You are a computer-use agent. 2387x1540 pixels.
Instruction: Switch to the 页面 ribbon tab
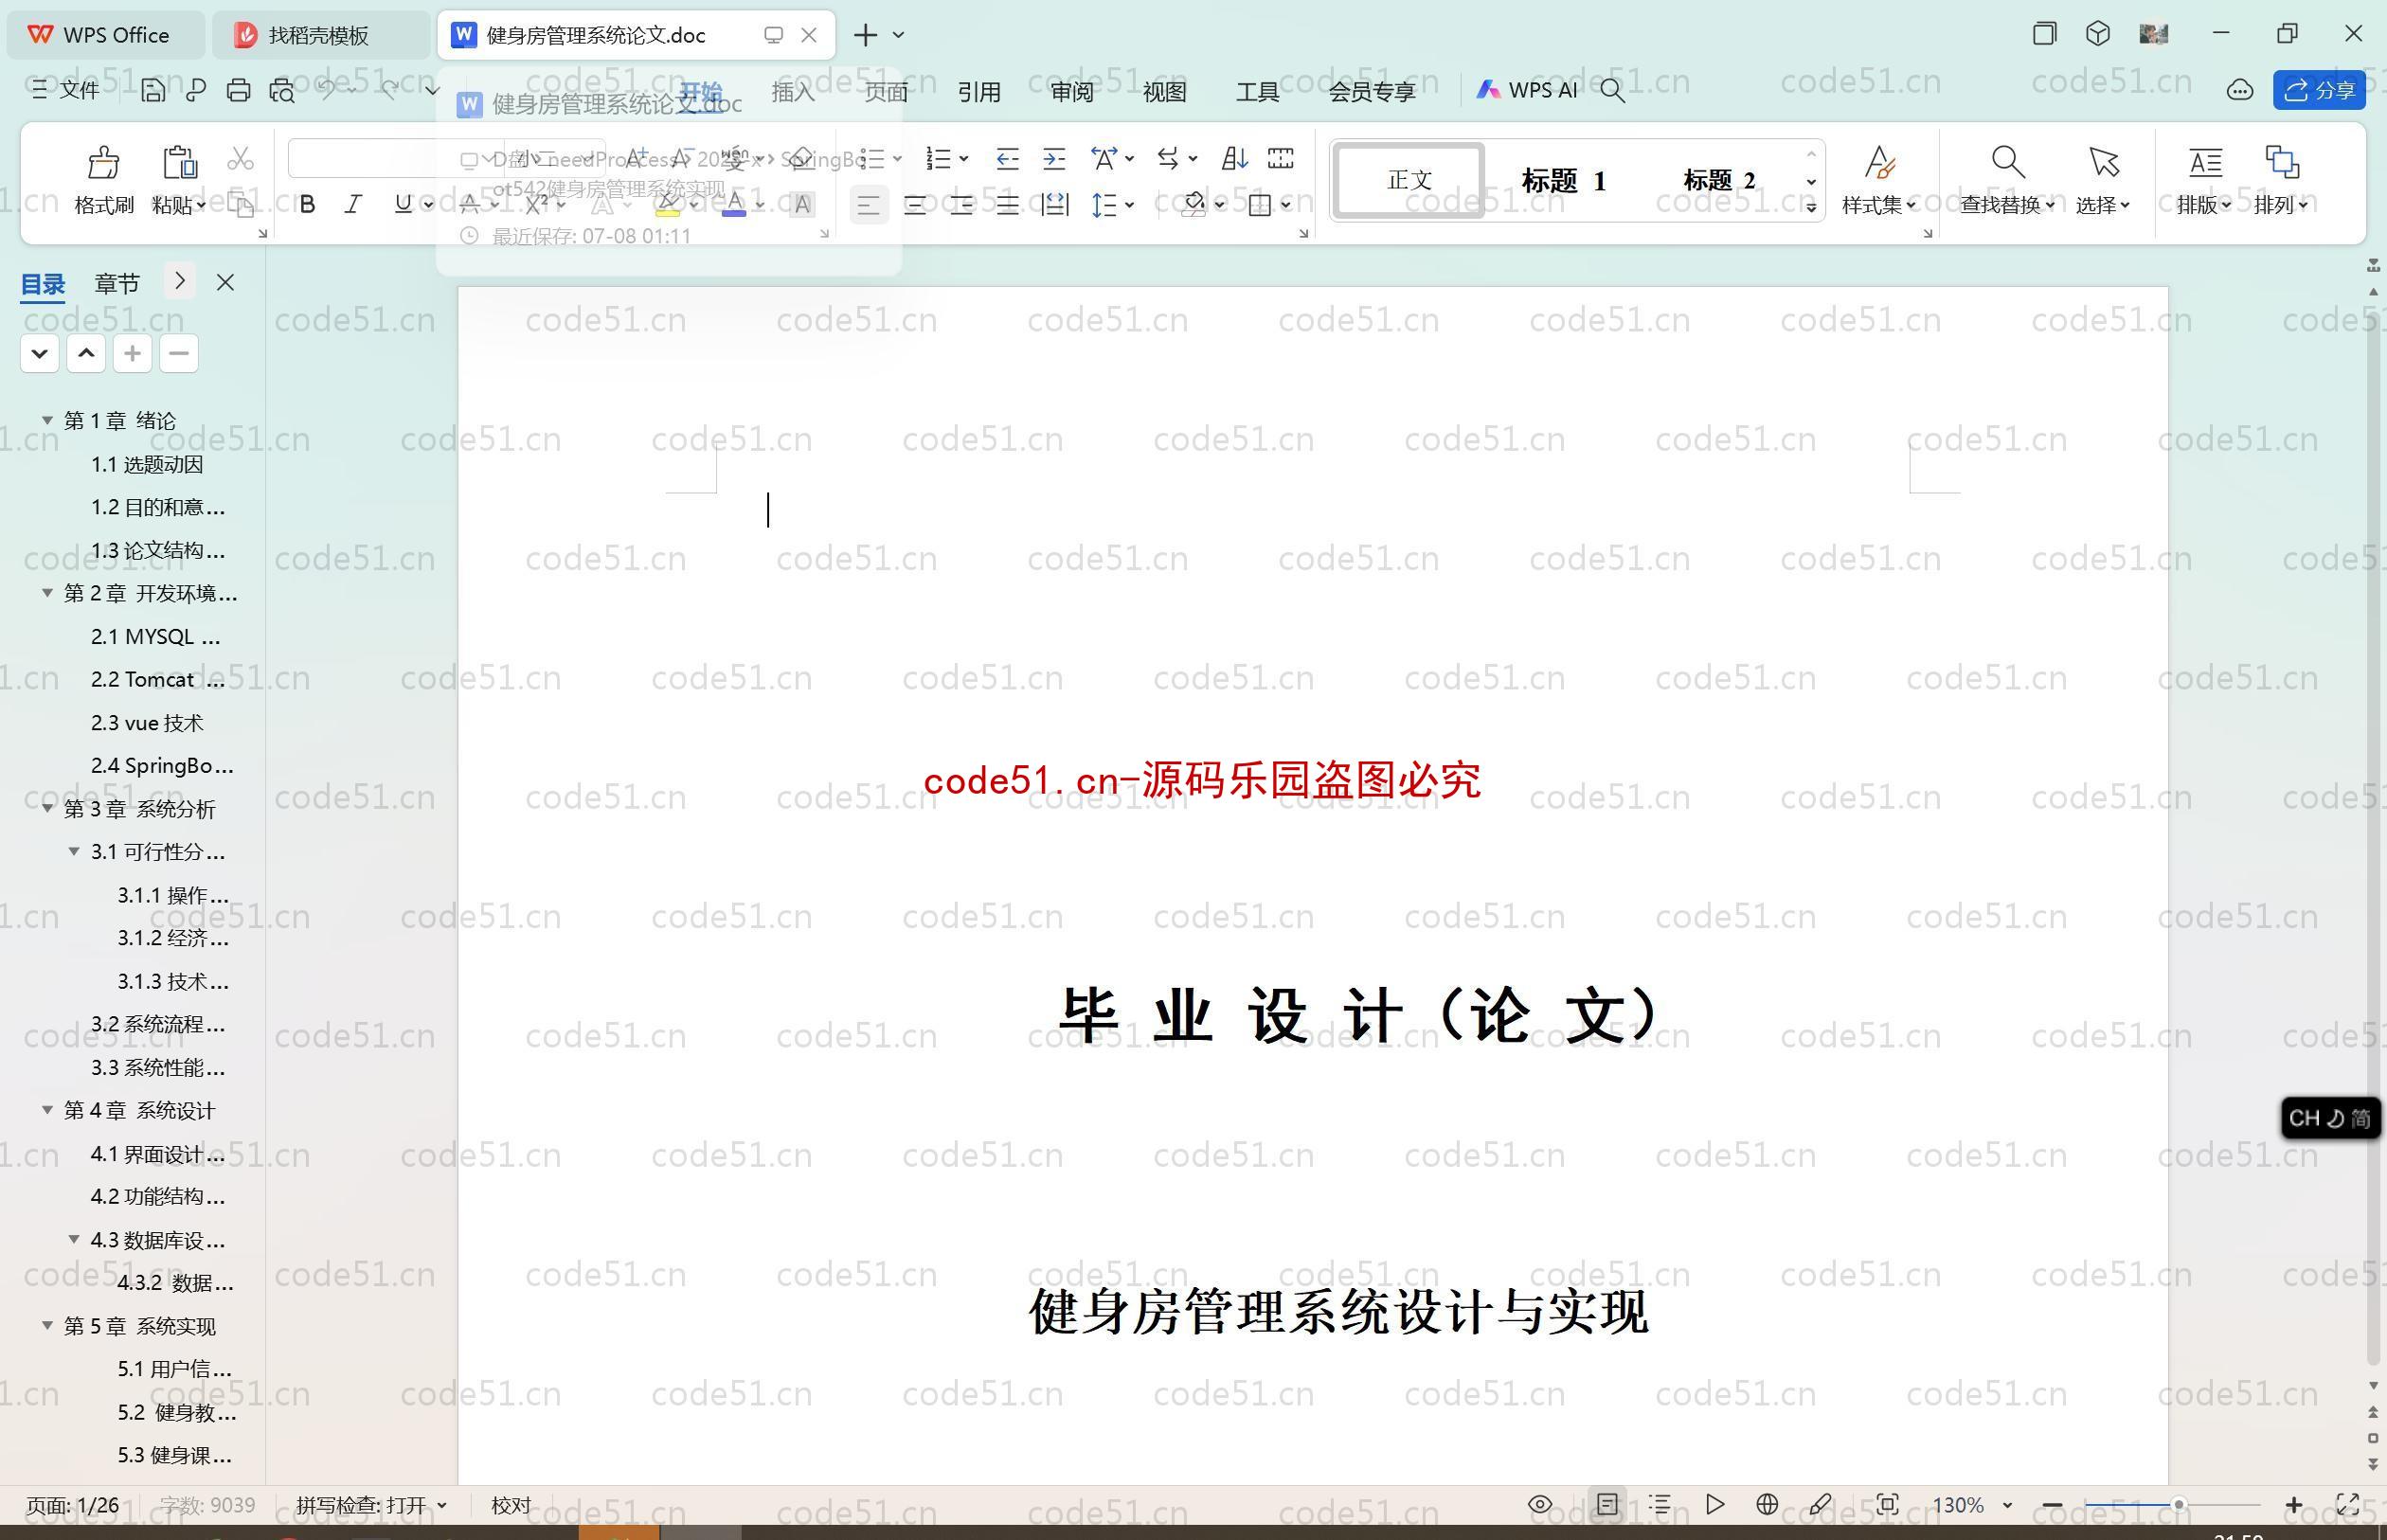(886, 92)
